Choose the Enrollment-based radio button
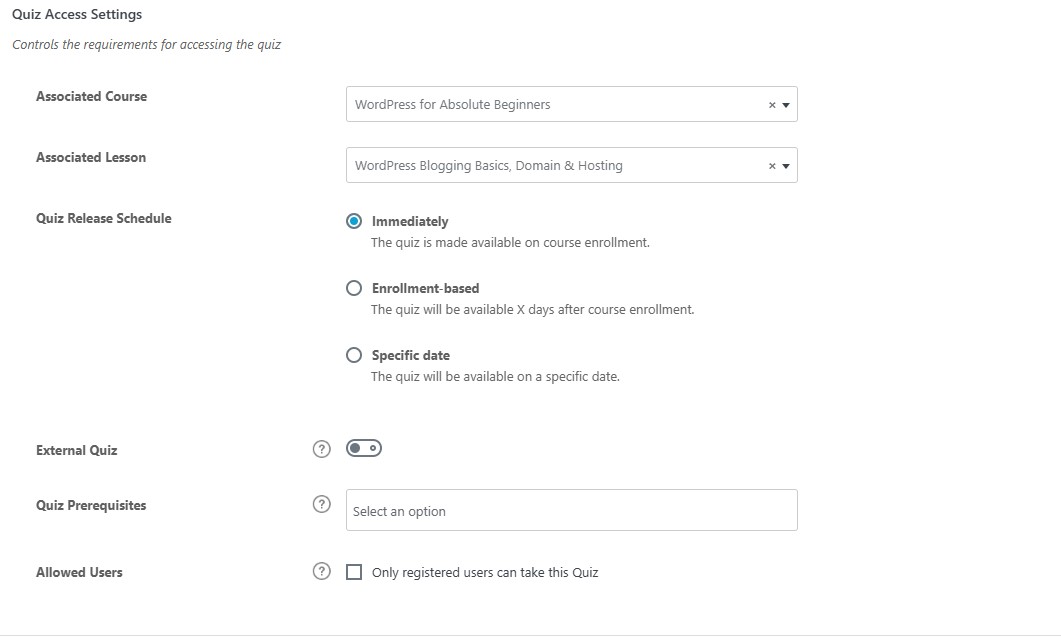 354,288
